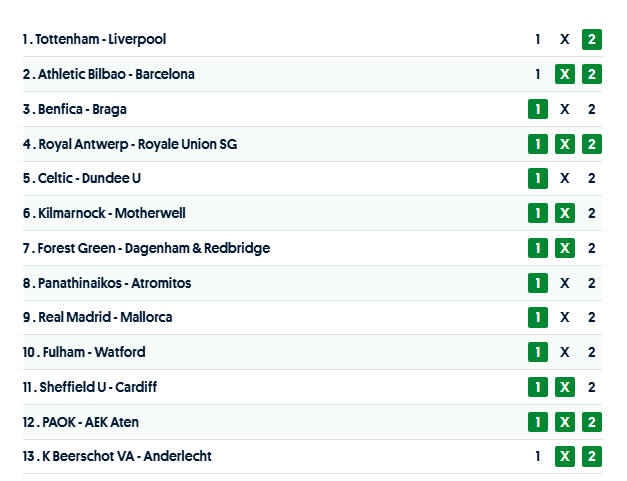Select home win for Athletic Bilbao - Barcelona
Screen dimensions: 627x481
coord(538,74)
